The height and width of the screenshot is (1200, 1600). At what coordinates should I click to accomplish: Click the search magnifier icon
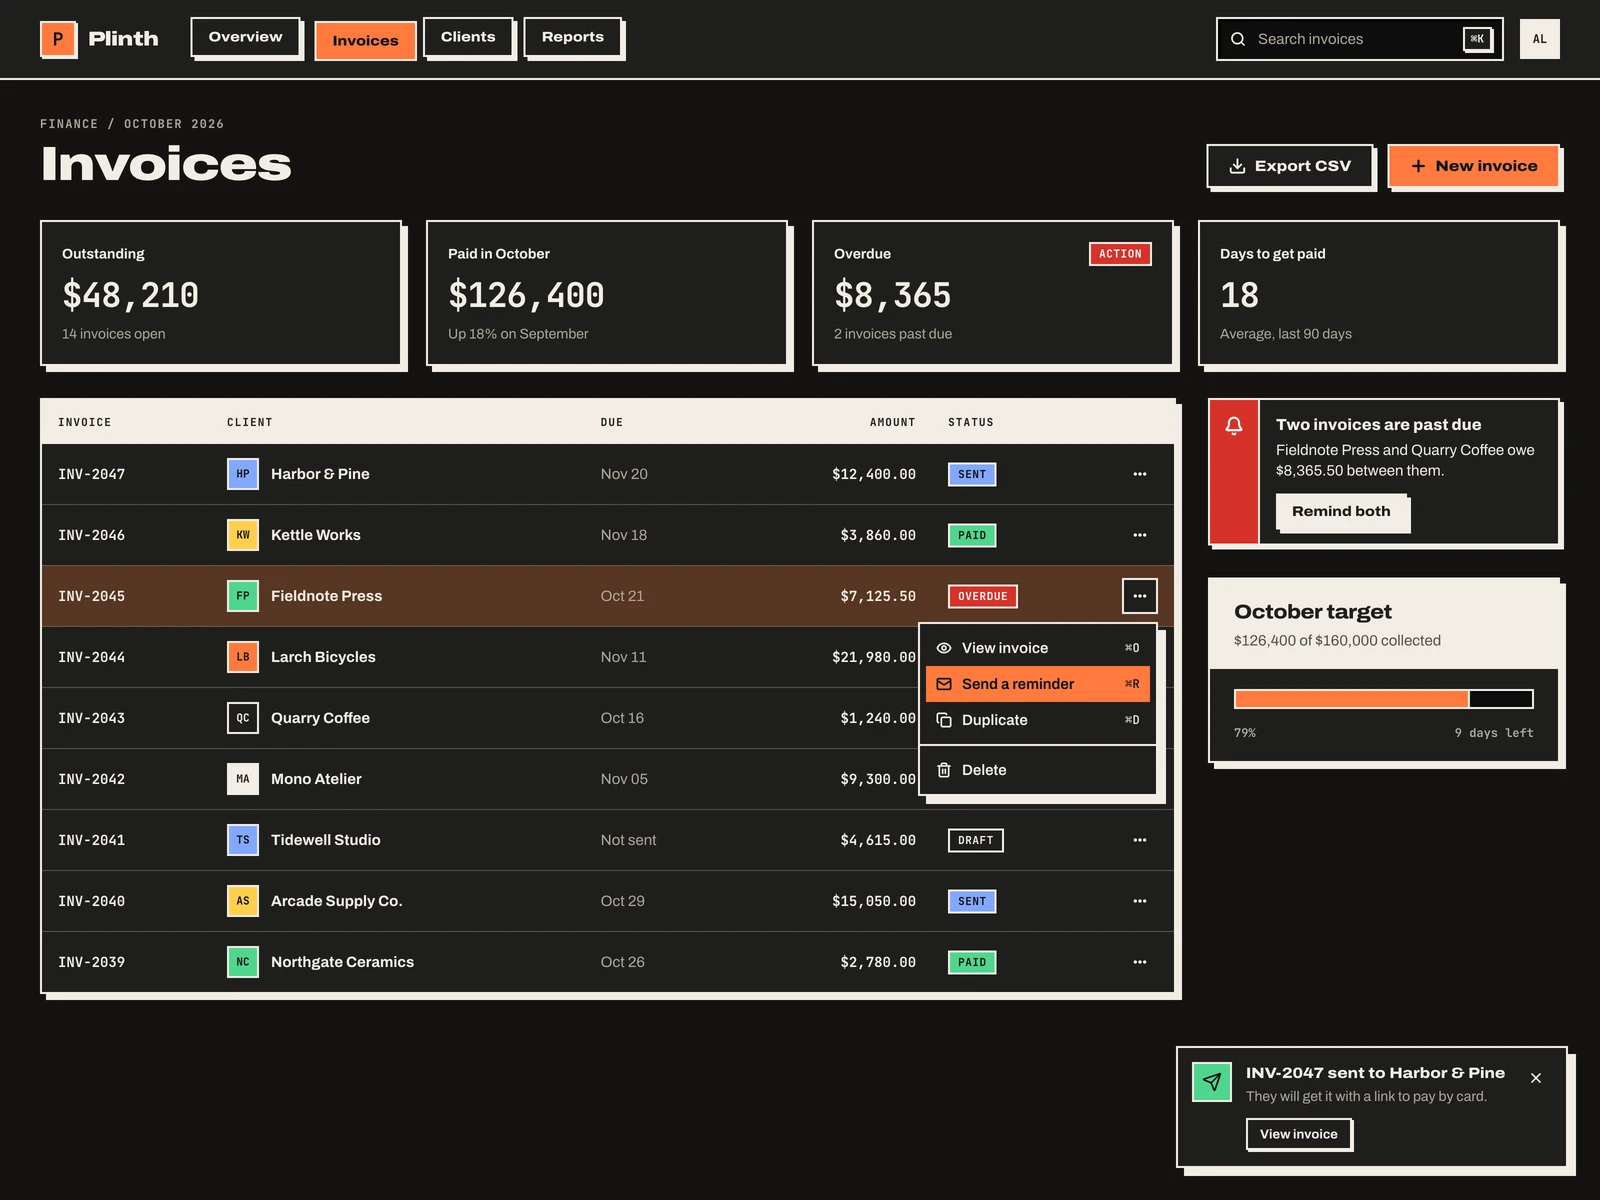(1238, 39)
